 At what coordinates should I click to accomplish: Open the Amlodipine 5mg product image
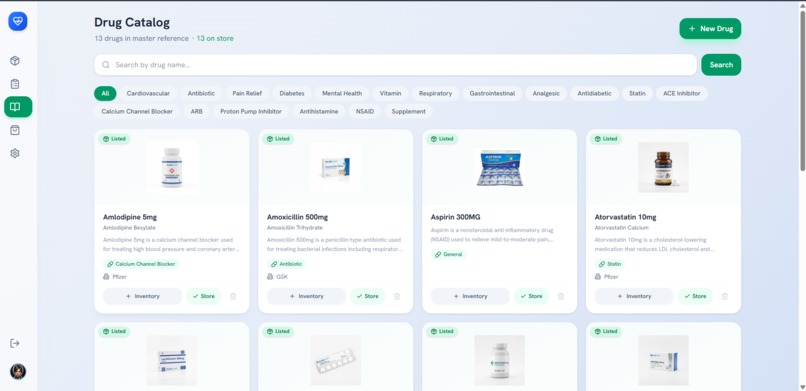tap(172, 167)
